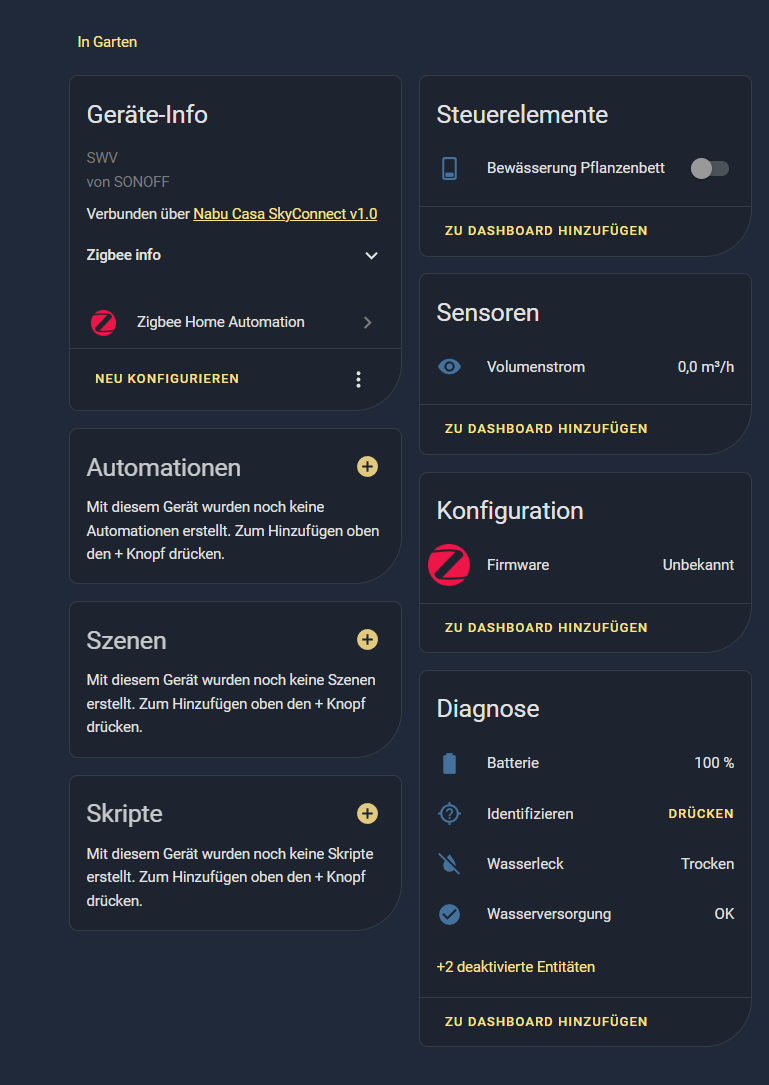
Task: Click the Volumenstrom eye icon
Action: (449, 367)
